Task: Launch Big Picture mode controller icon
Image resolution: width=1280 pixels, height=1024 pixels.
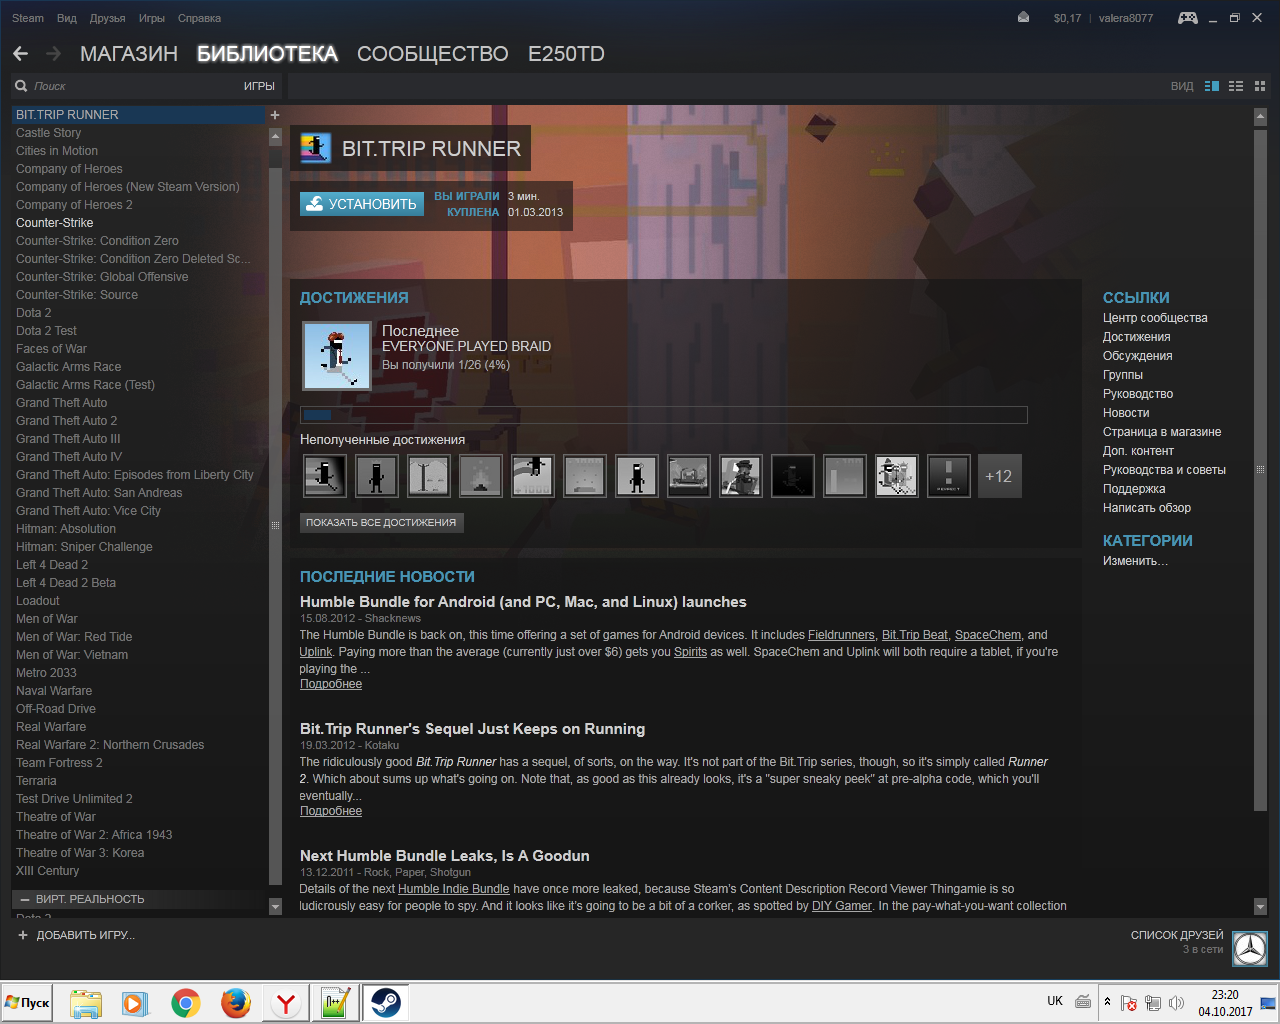Action: 1188,18
